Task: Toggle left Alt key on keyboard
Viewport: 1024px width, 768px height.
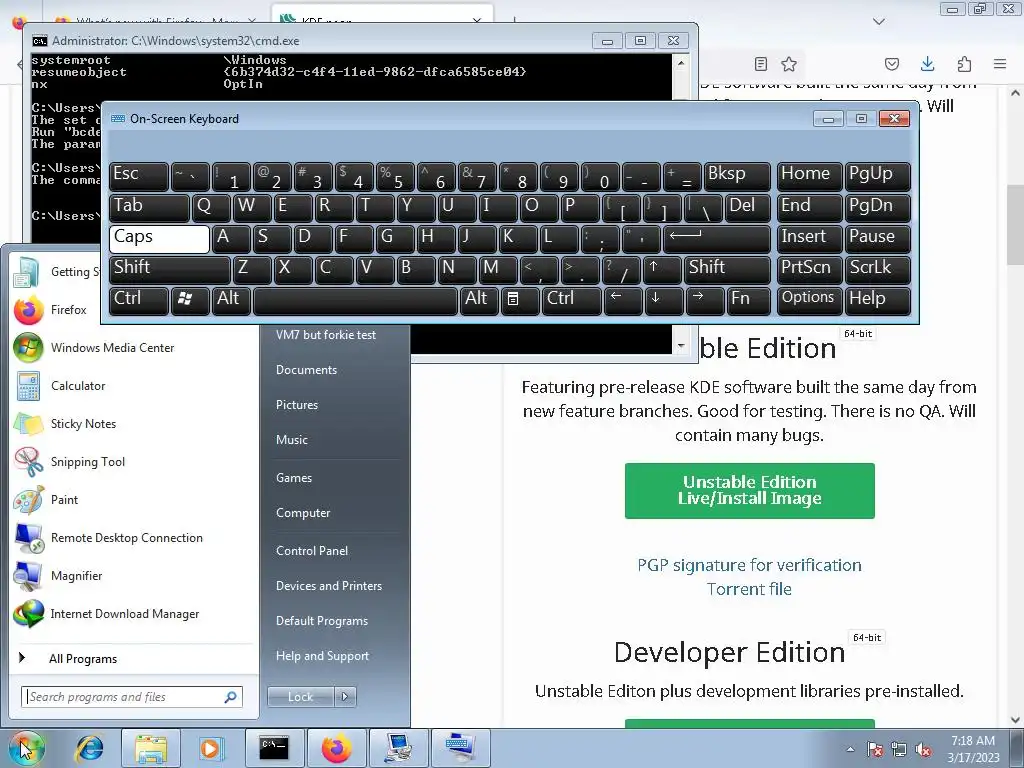Action: pyautogui.click(x=231, y=300)
